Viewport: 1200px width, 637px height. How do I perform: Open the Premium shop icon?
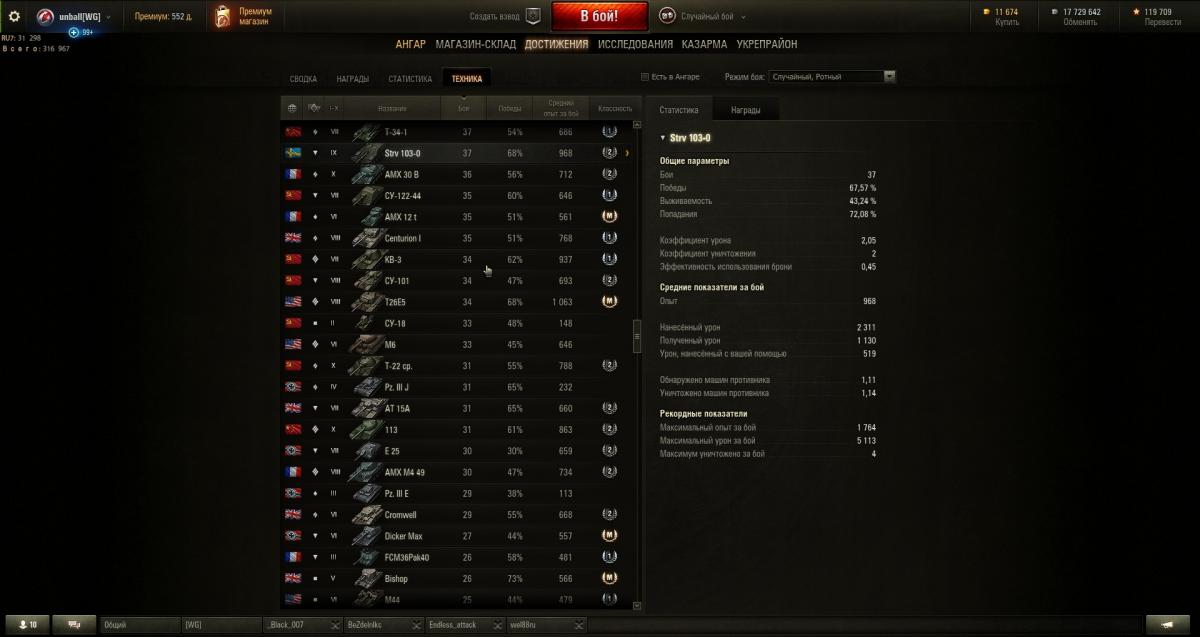(x=223, y=16)
